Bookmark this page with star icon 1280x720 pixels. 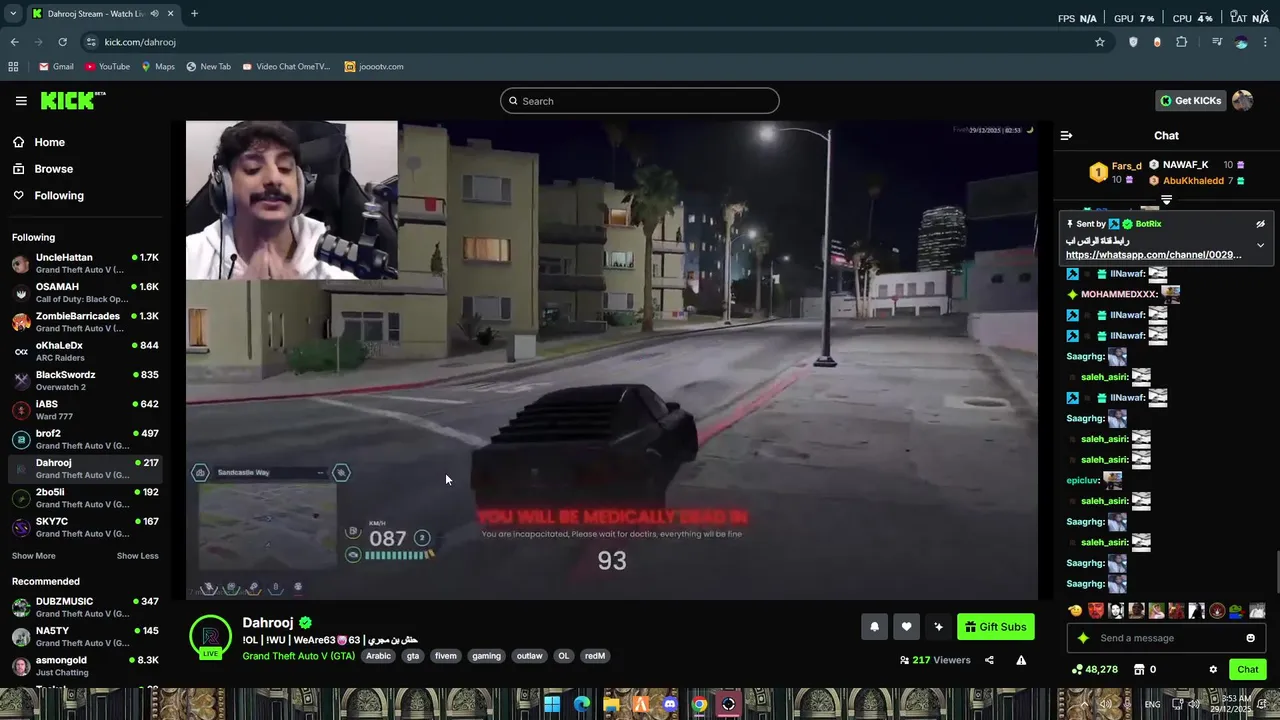[1100, 42]
